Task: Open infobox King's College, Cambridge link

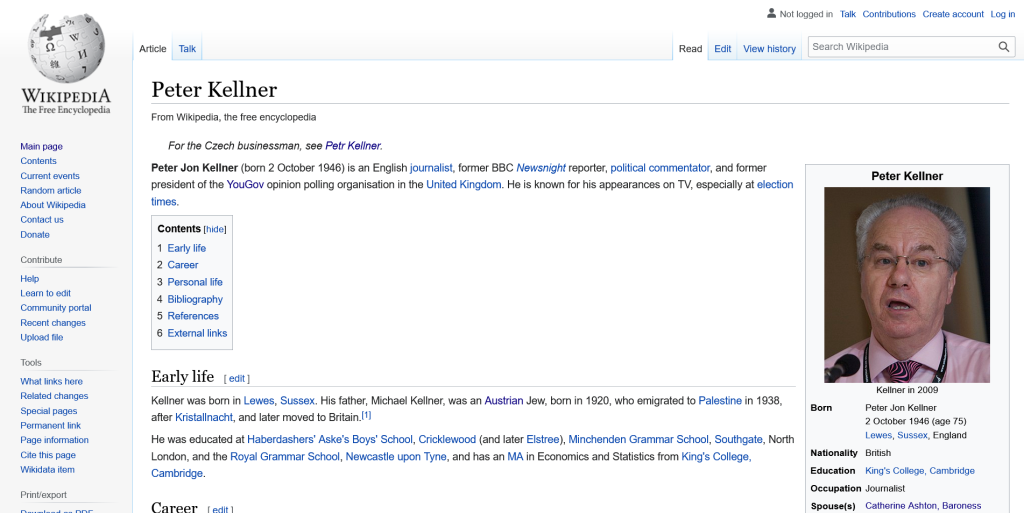Action: pyautogui.click(x=920, y=471)
